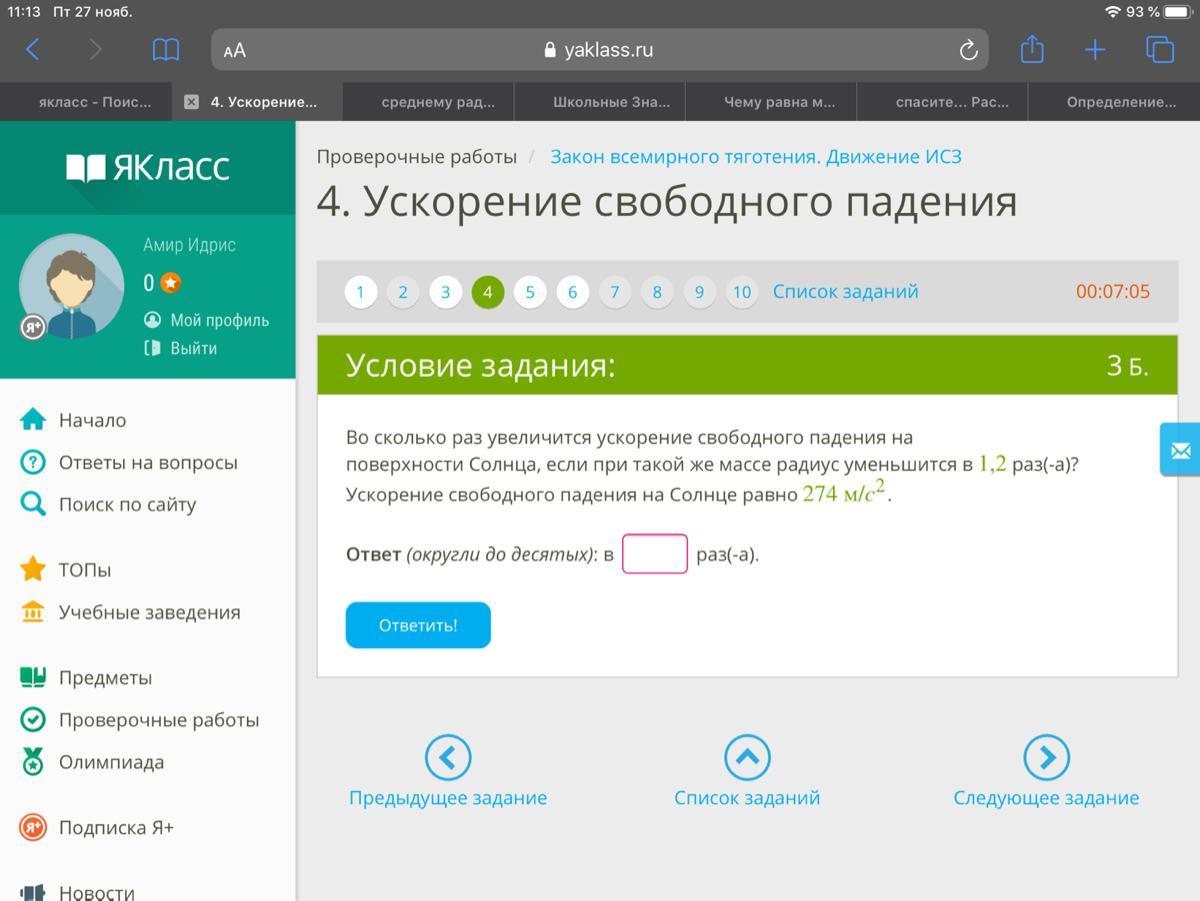Tap the Safari back arrow

pyautogui.click(x=33, y=50)
